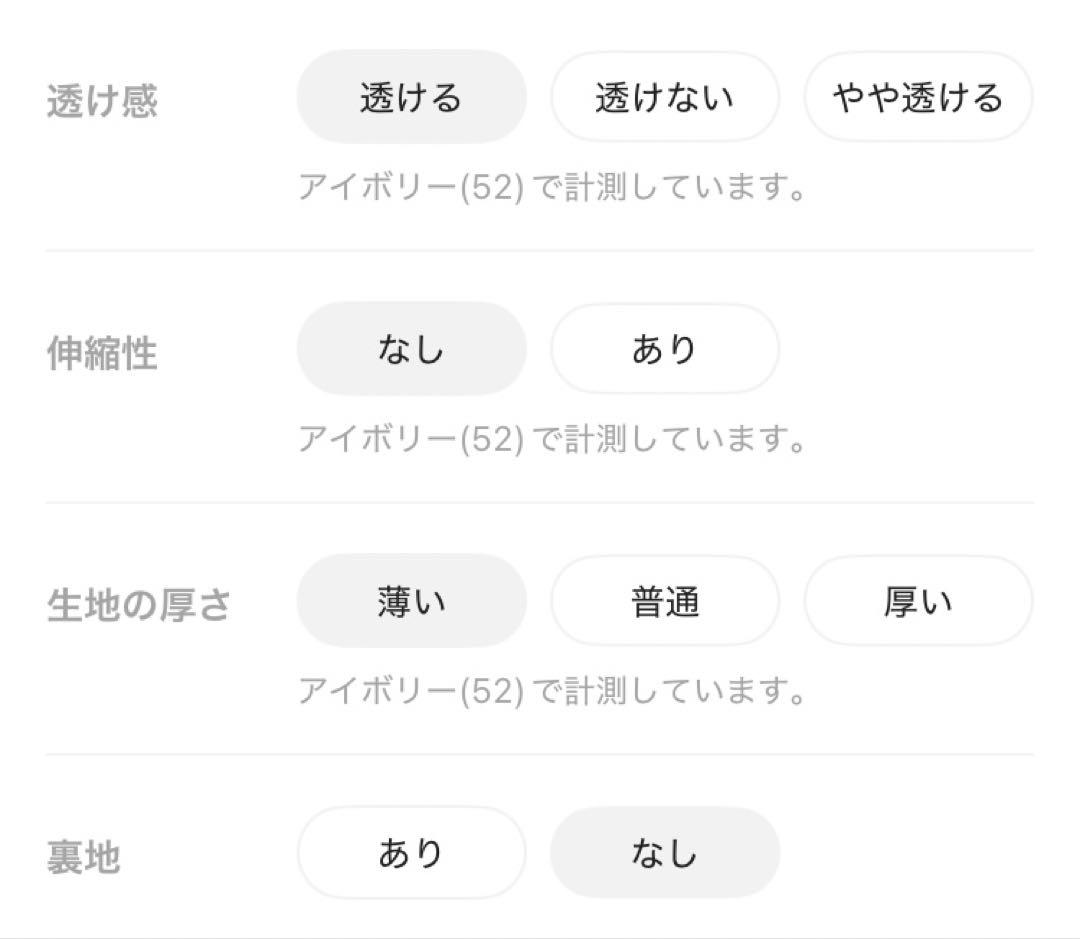Viewport: 1080px width, 939px height.
Task: Click the 透け感 row label
Action: tap(102, 102)
